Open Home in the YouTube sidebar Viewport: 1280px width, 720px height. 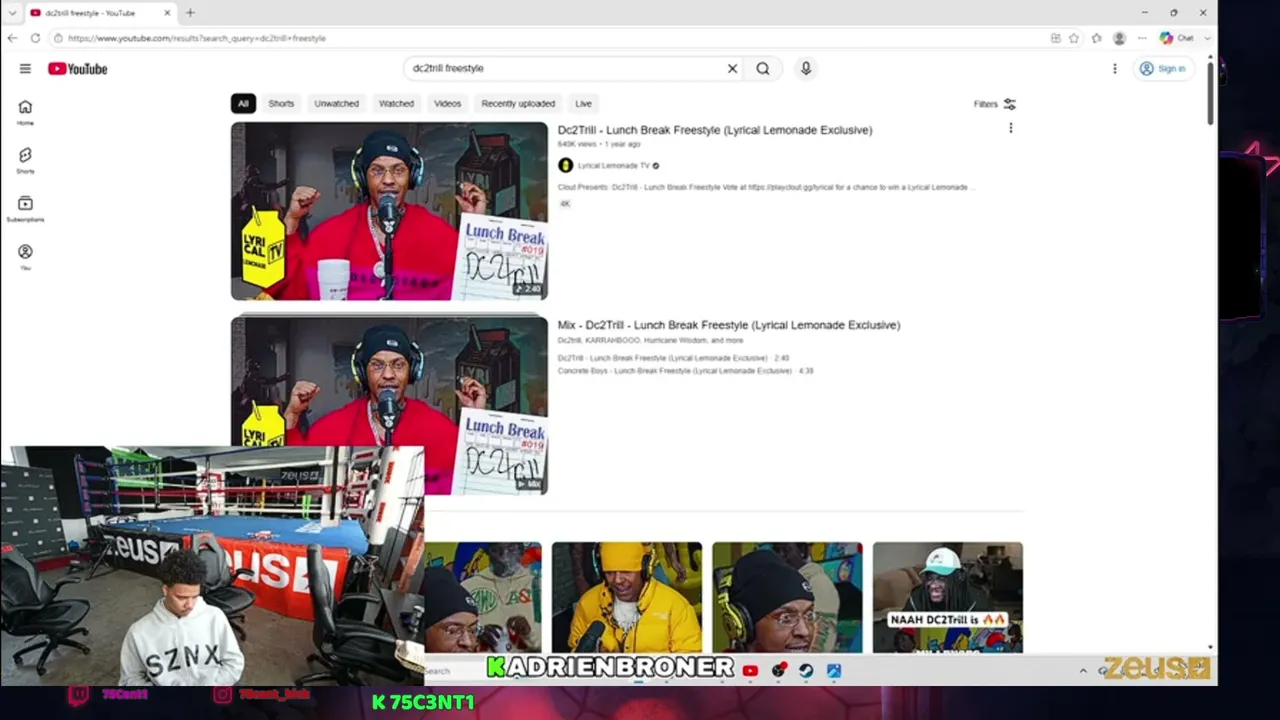[25, 112]
